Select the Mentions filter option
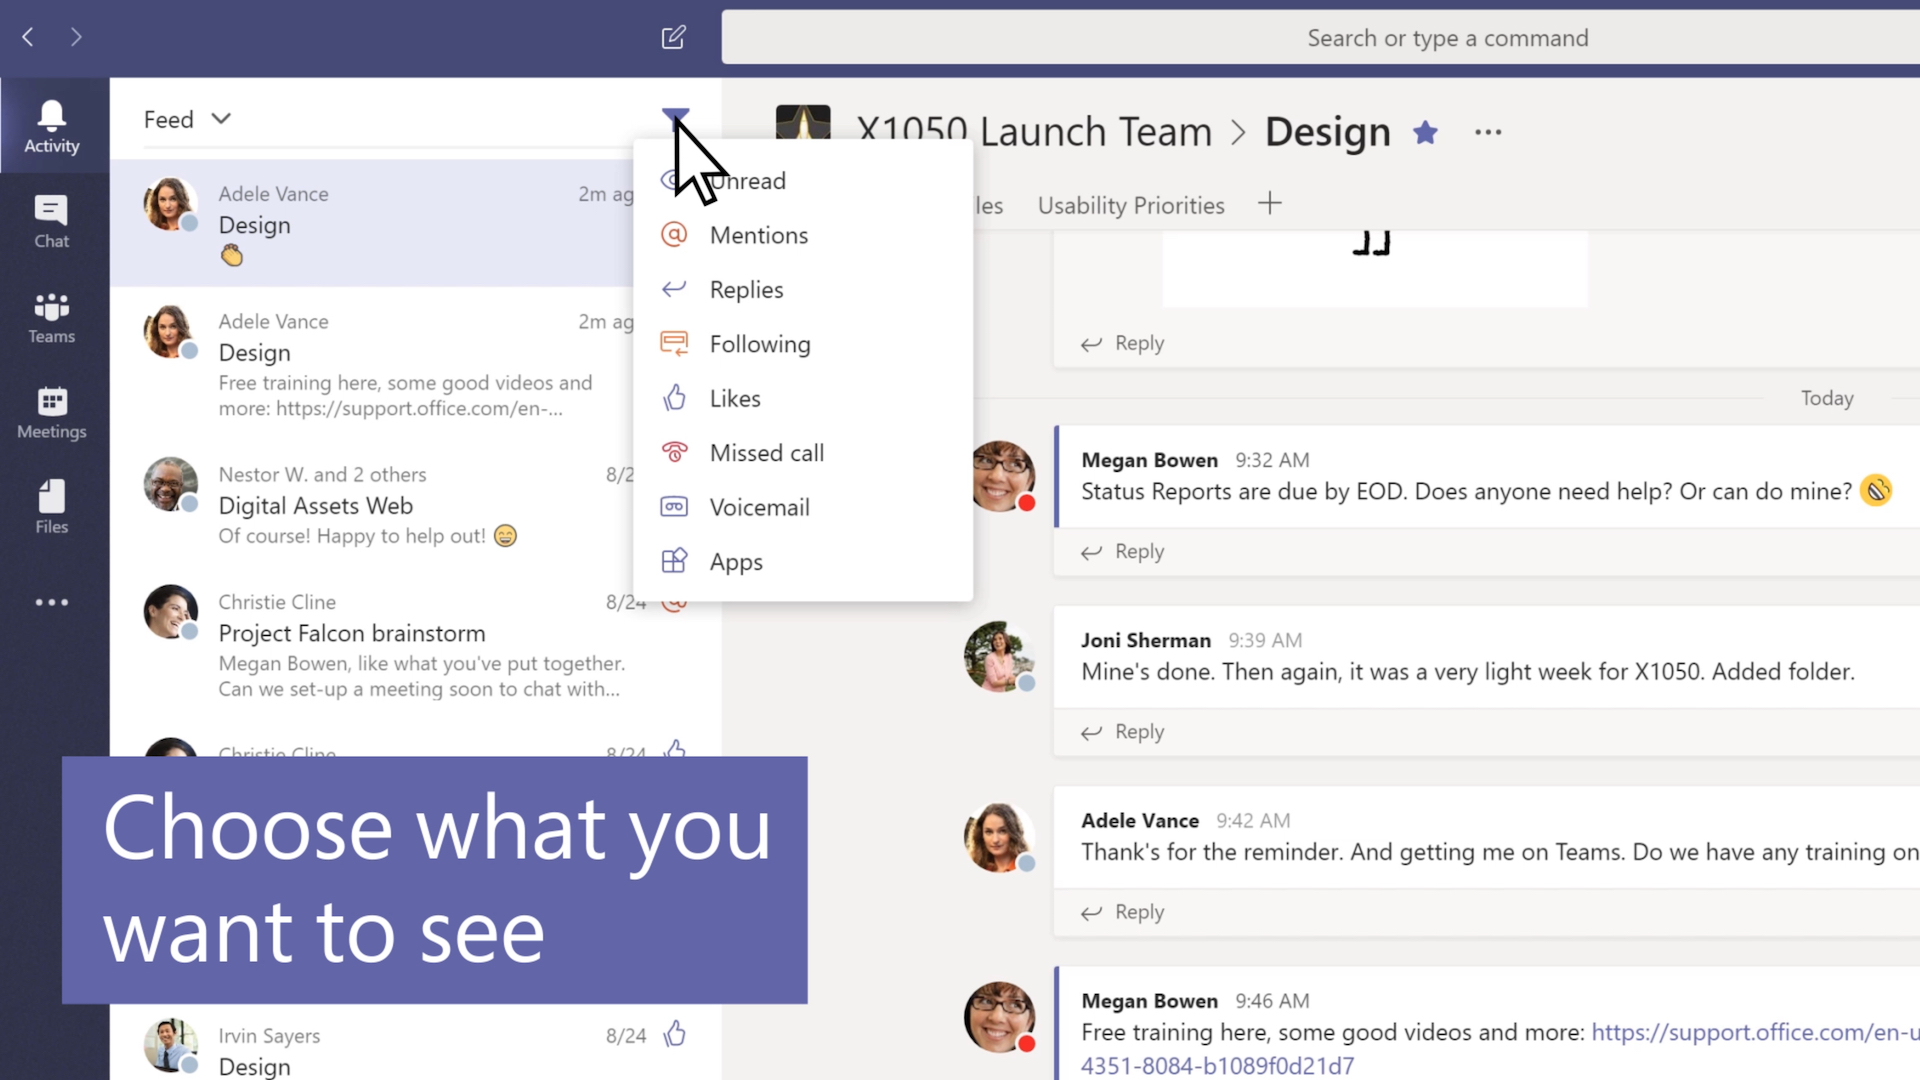Image resolution: width=1920 pixels, height=1080 pixels. [758, 235]
